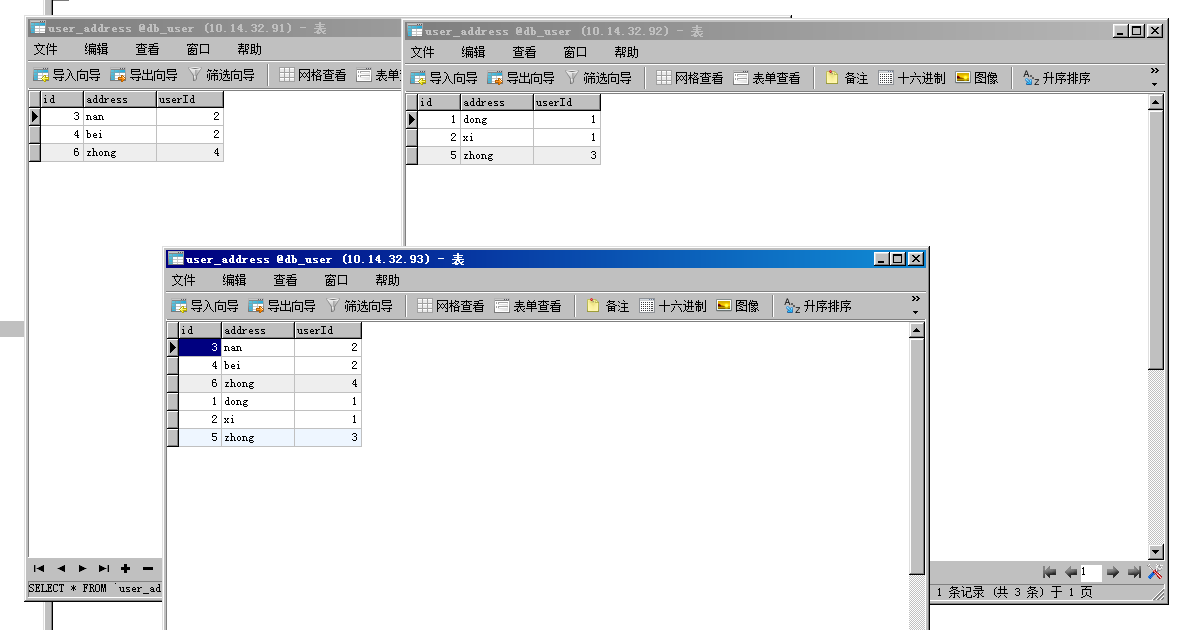Open the View (查看) menu in the 10.14.32.93 window
The width and height of the screenshot is (1183, 630).
[x=285, y=280]
